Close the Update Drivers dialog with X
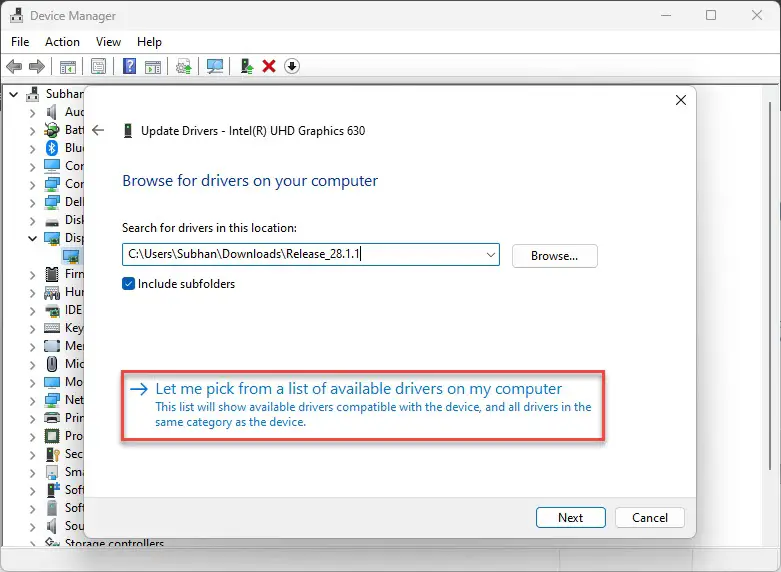The width and height of the screenshot is (781, 572). coord(681,100)
